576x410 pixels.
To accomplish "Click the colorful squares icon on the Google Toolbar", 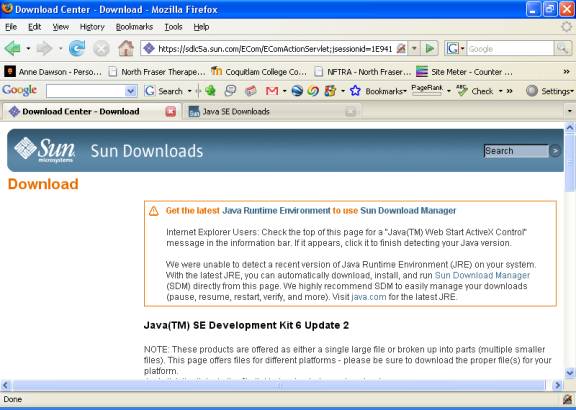I will pyautogui.click(x=330, y=91).
